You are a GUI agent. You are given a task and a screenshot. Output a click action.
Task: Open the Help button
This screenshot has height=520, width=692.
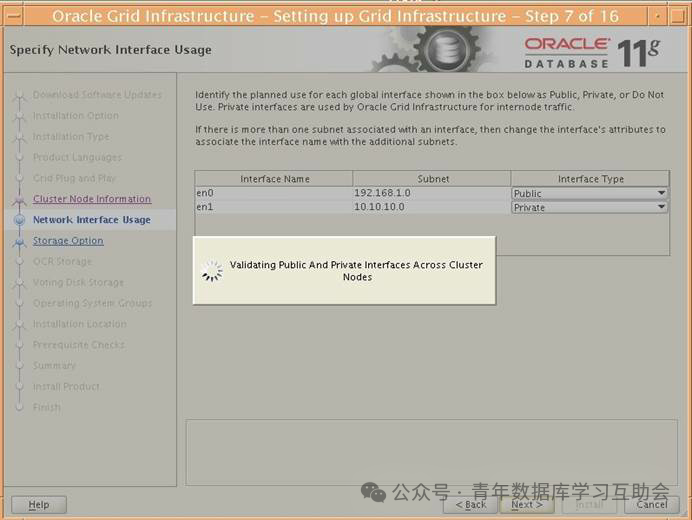pos(39,505)
